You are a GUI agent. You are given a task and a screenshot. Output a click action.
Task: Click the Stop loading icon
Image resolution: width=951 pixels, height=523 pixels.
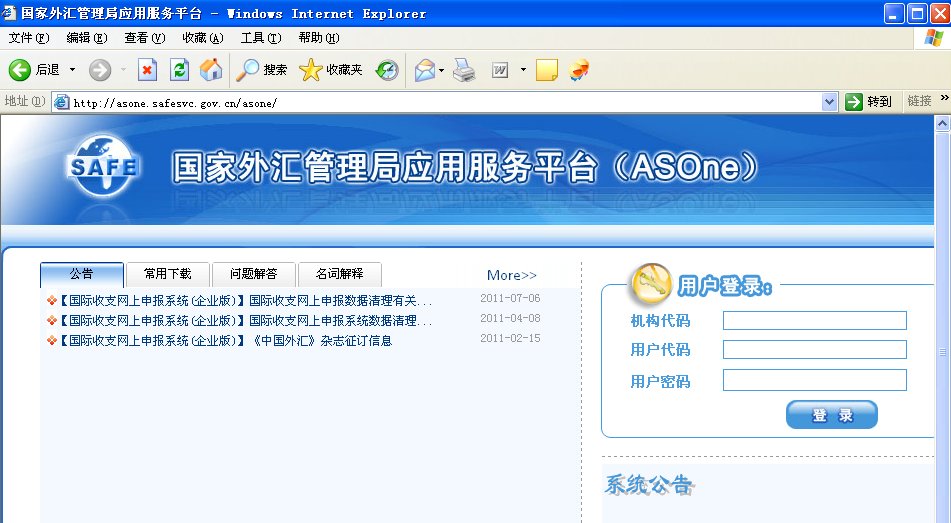click(147, 70)
